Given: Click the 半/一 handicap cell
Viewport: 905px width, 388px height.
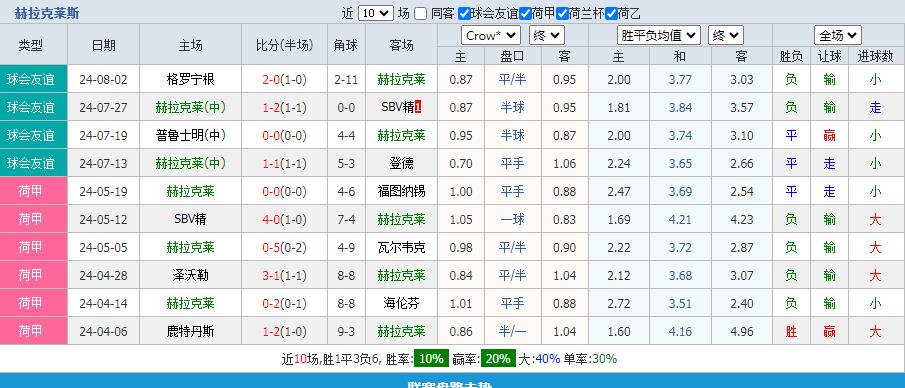Looking at the screenshot, I should (513, 331).
